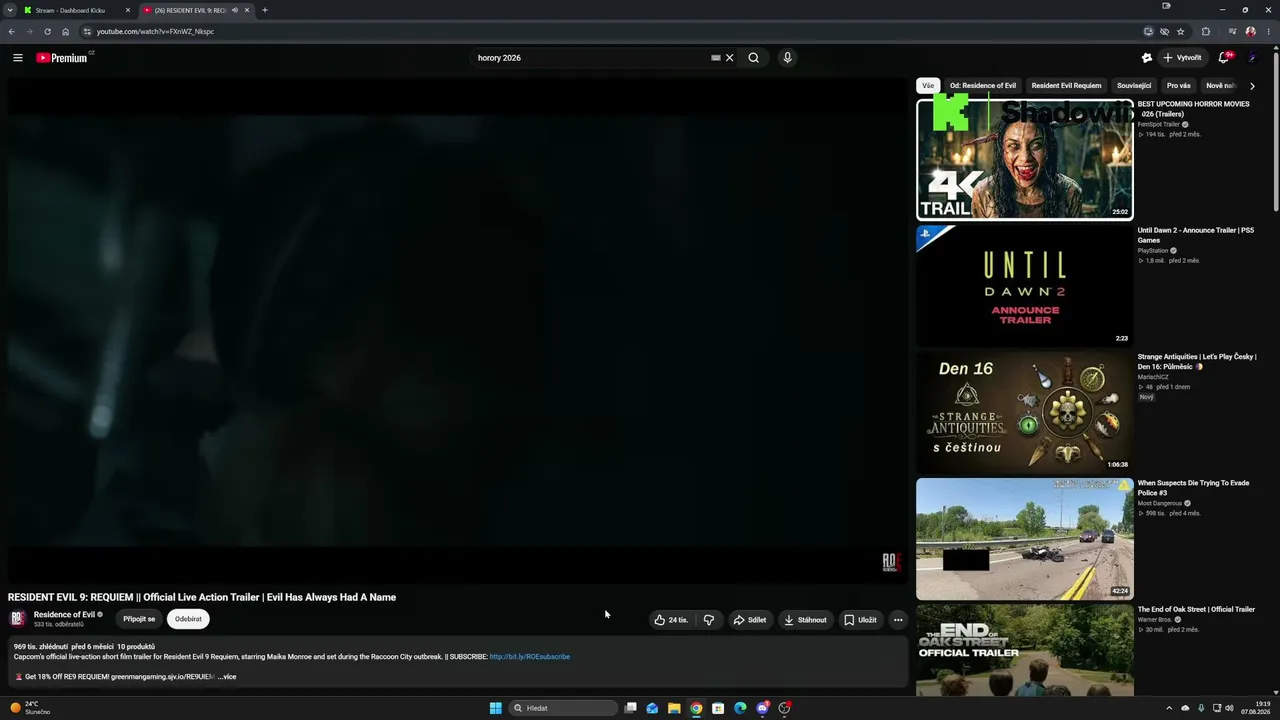This screenshot has height=720, width=1280.
Task: Share the video via Sdílet
Action: point(750,620)
